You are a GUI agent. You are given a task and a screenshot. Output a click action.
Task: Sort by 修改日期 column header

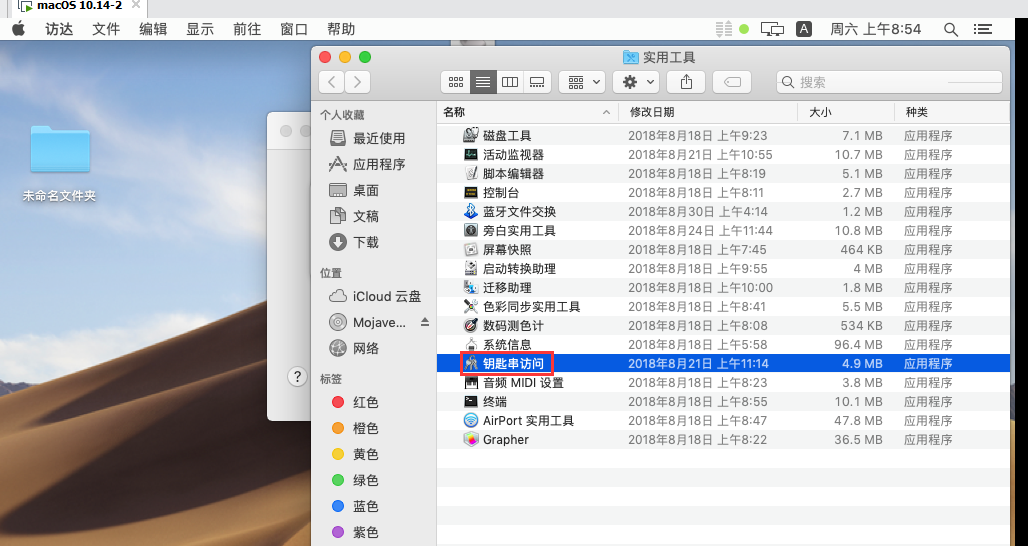[x=708, y=112]
